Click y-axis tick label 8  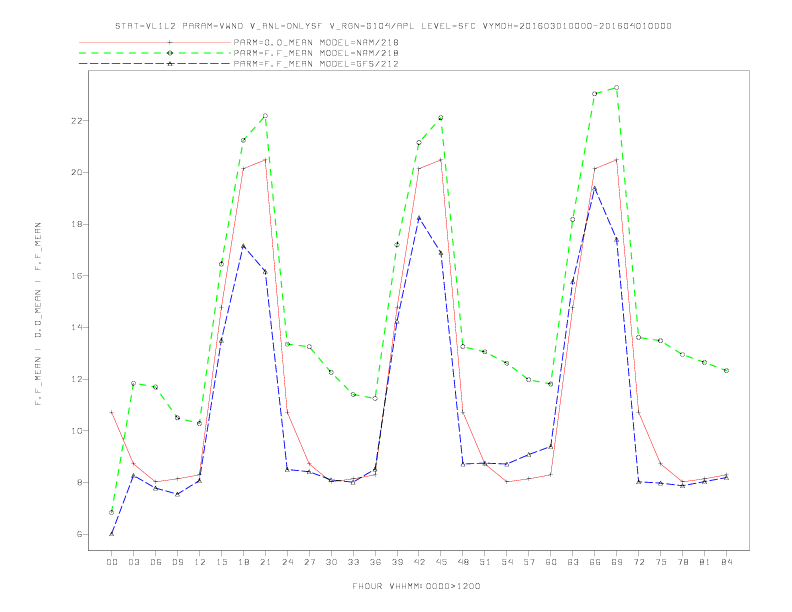[x=80, y=482]
